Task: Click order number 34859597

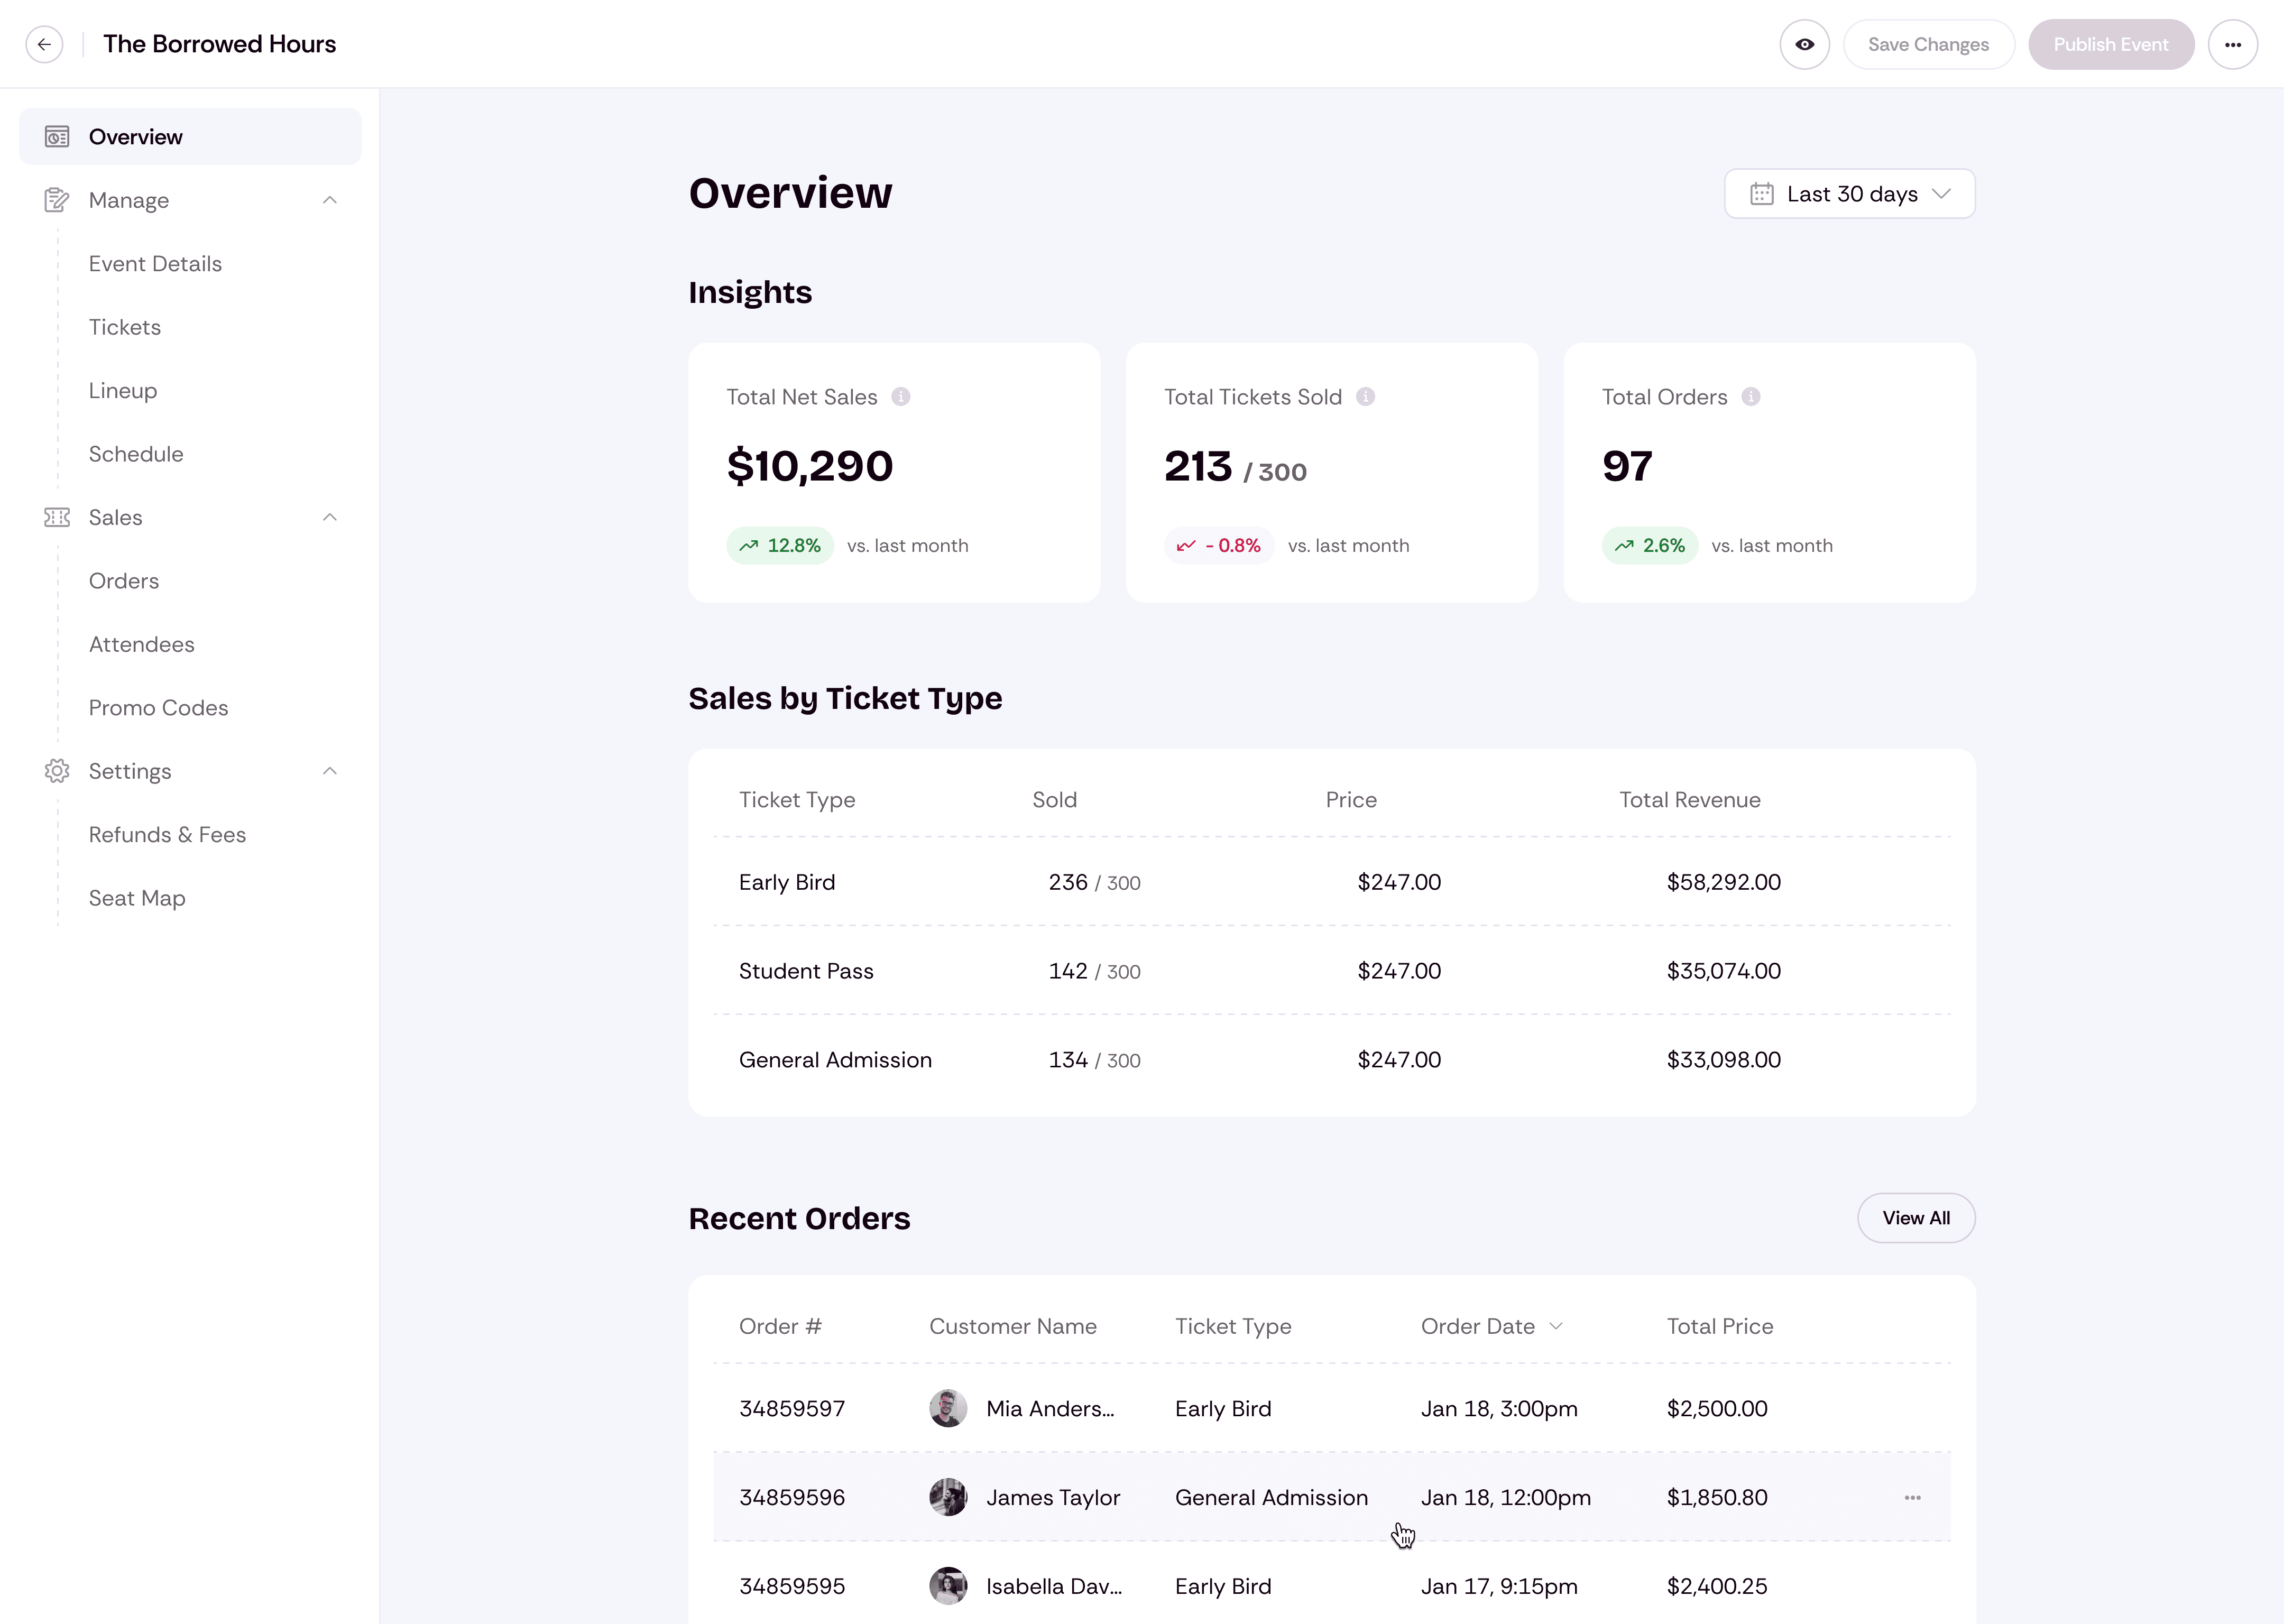Action: coord(792,1408)
